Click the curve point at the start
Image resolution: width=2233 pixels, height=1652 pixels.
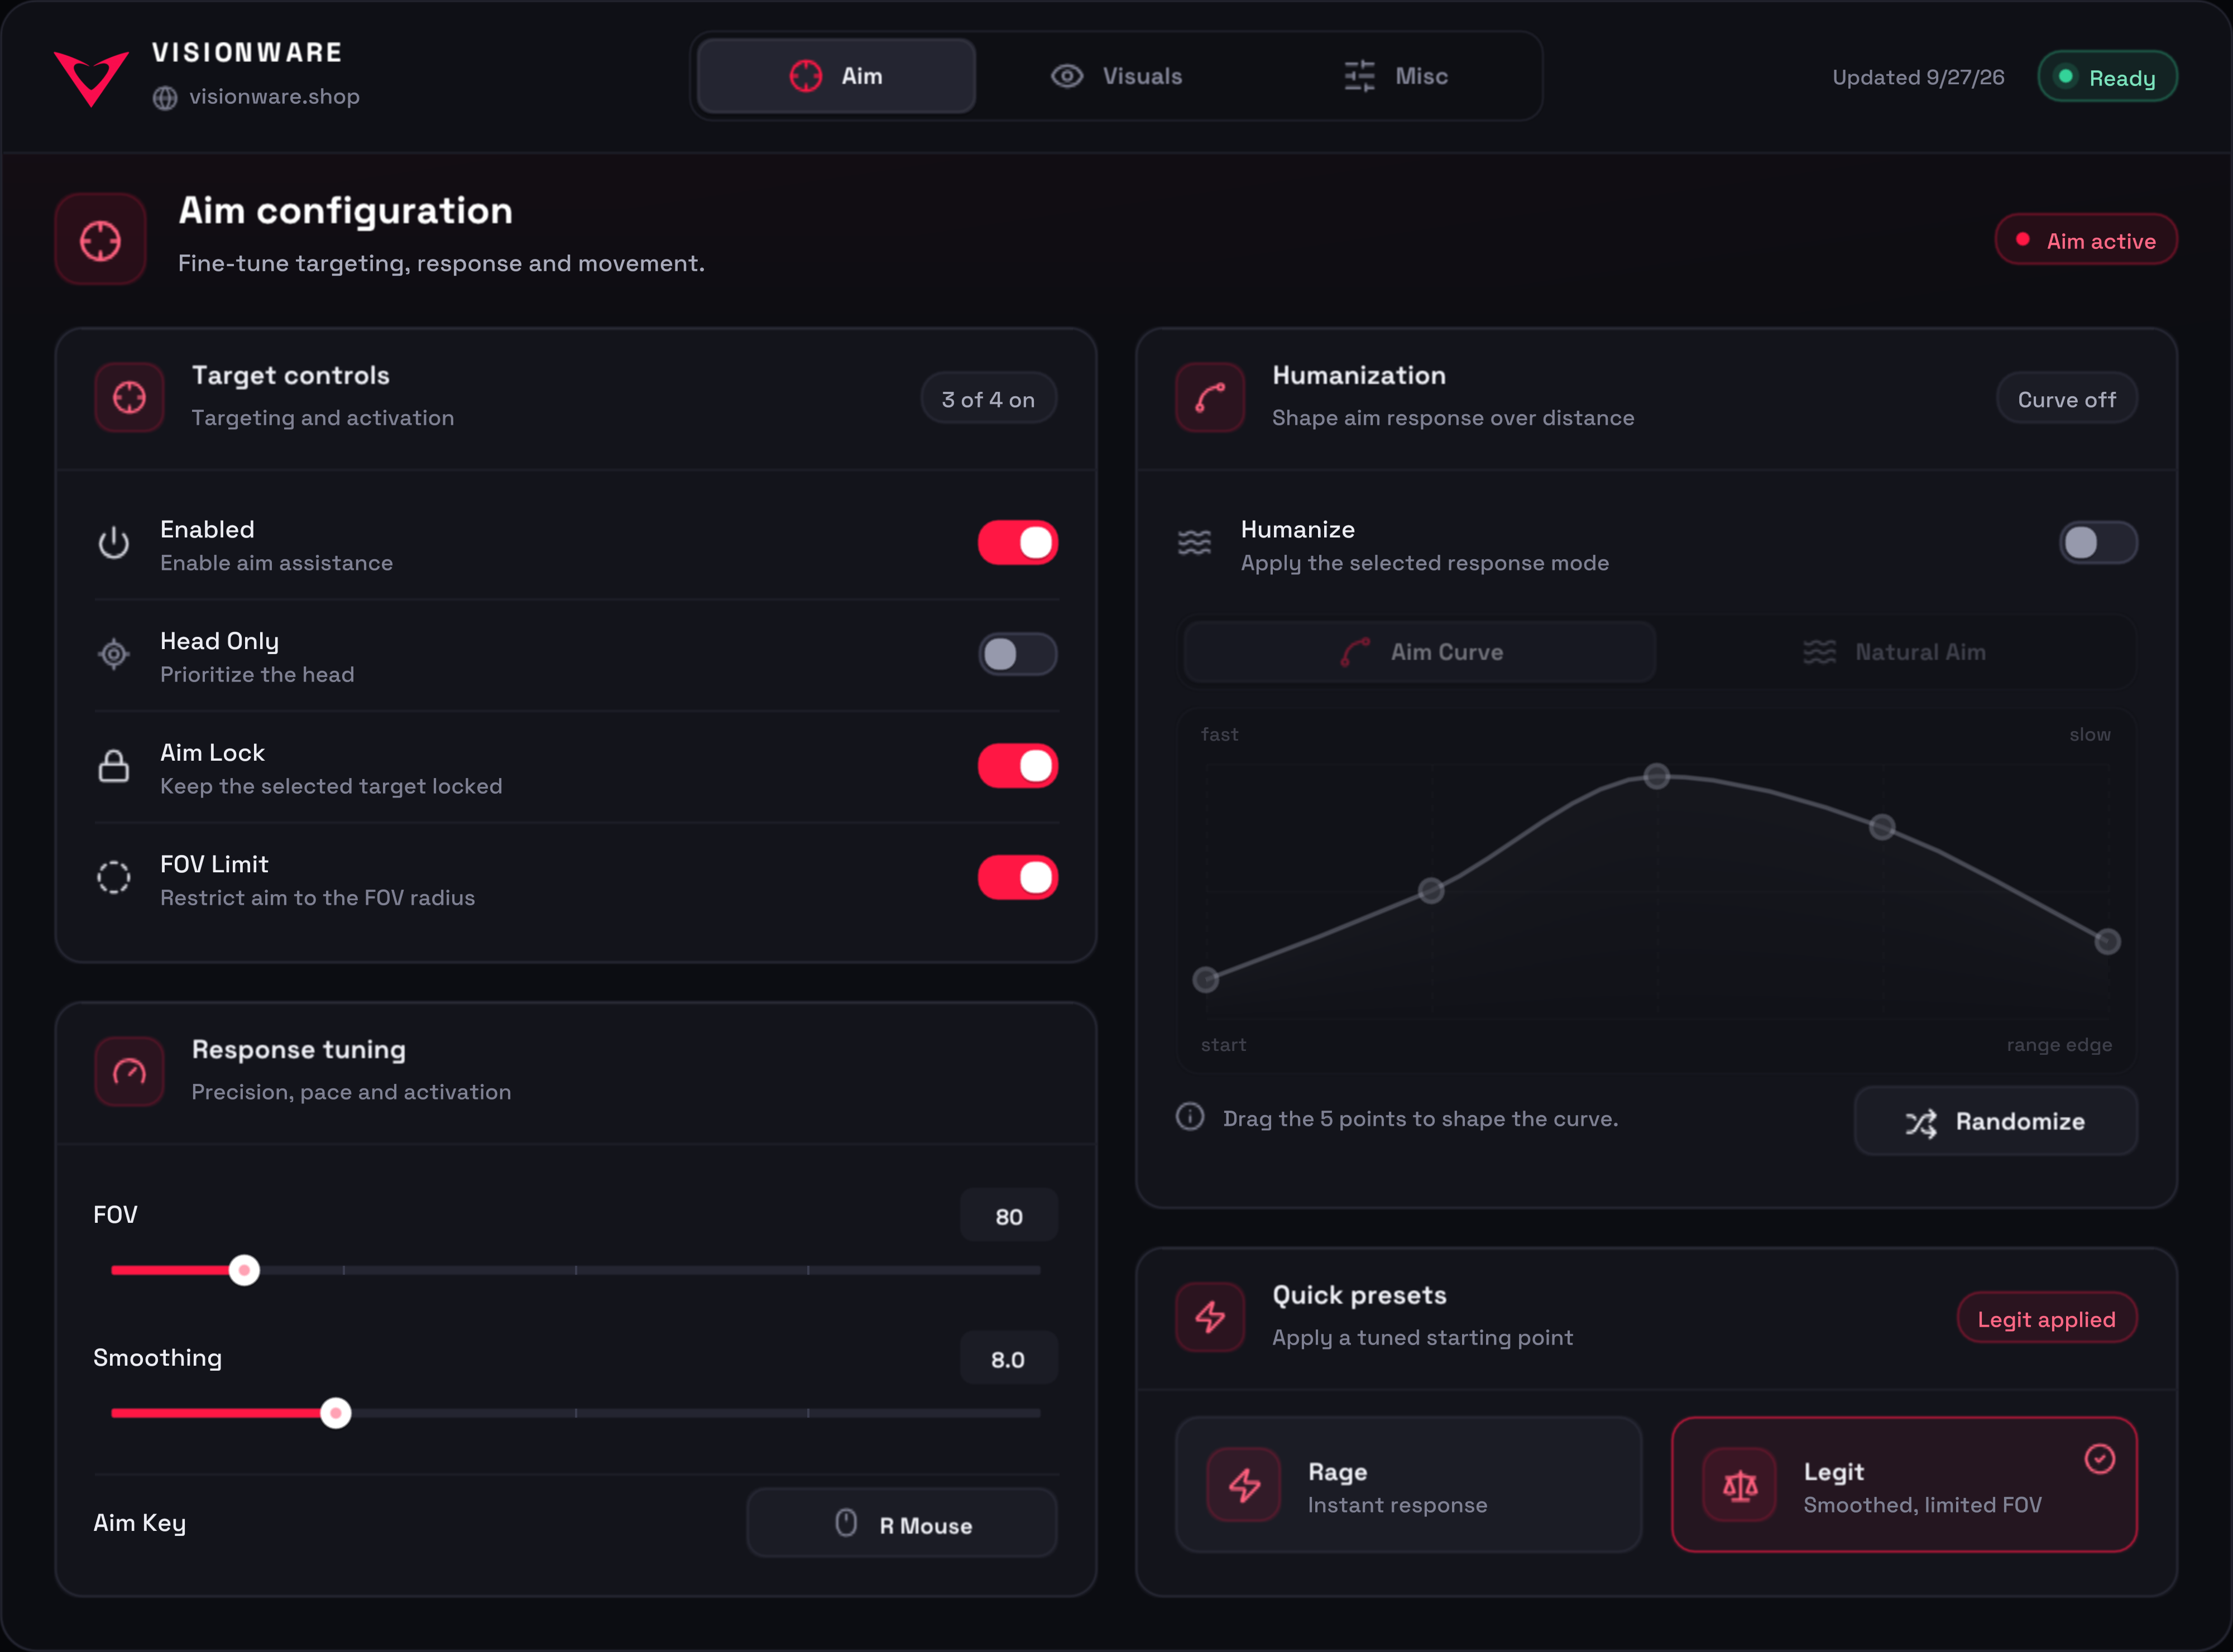click(x=1206, y=980)
